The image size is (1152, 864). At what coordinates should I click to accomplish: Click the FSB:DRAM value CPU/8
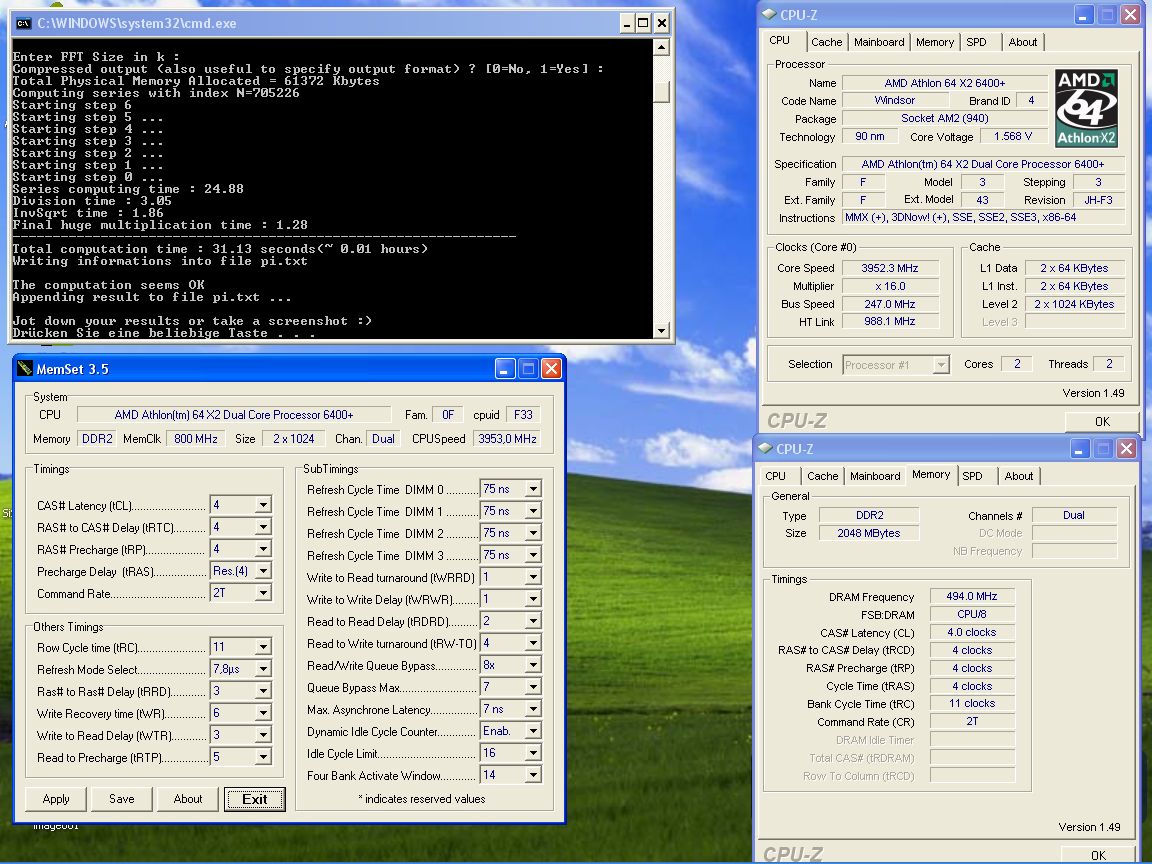pyautogui.click(x=971, y=613)
